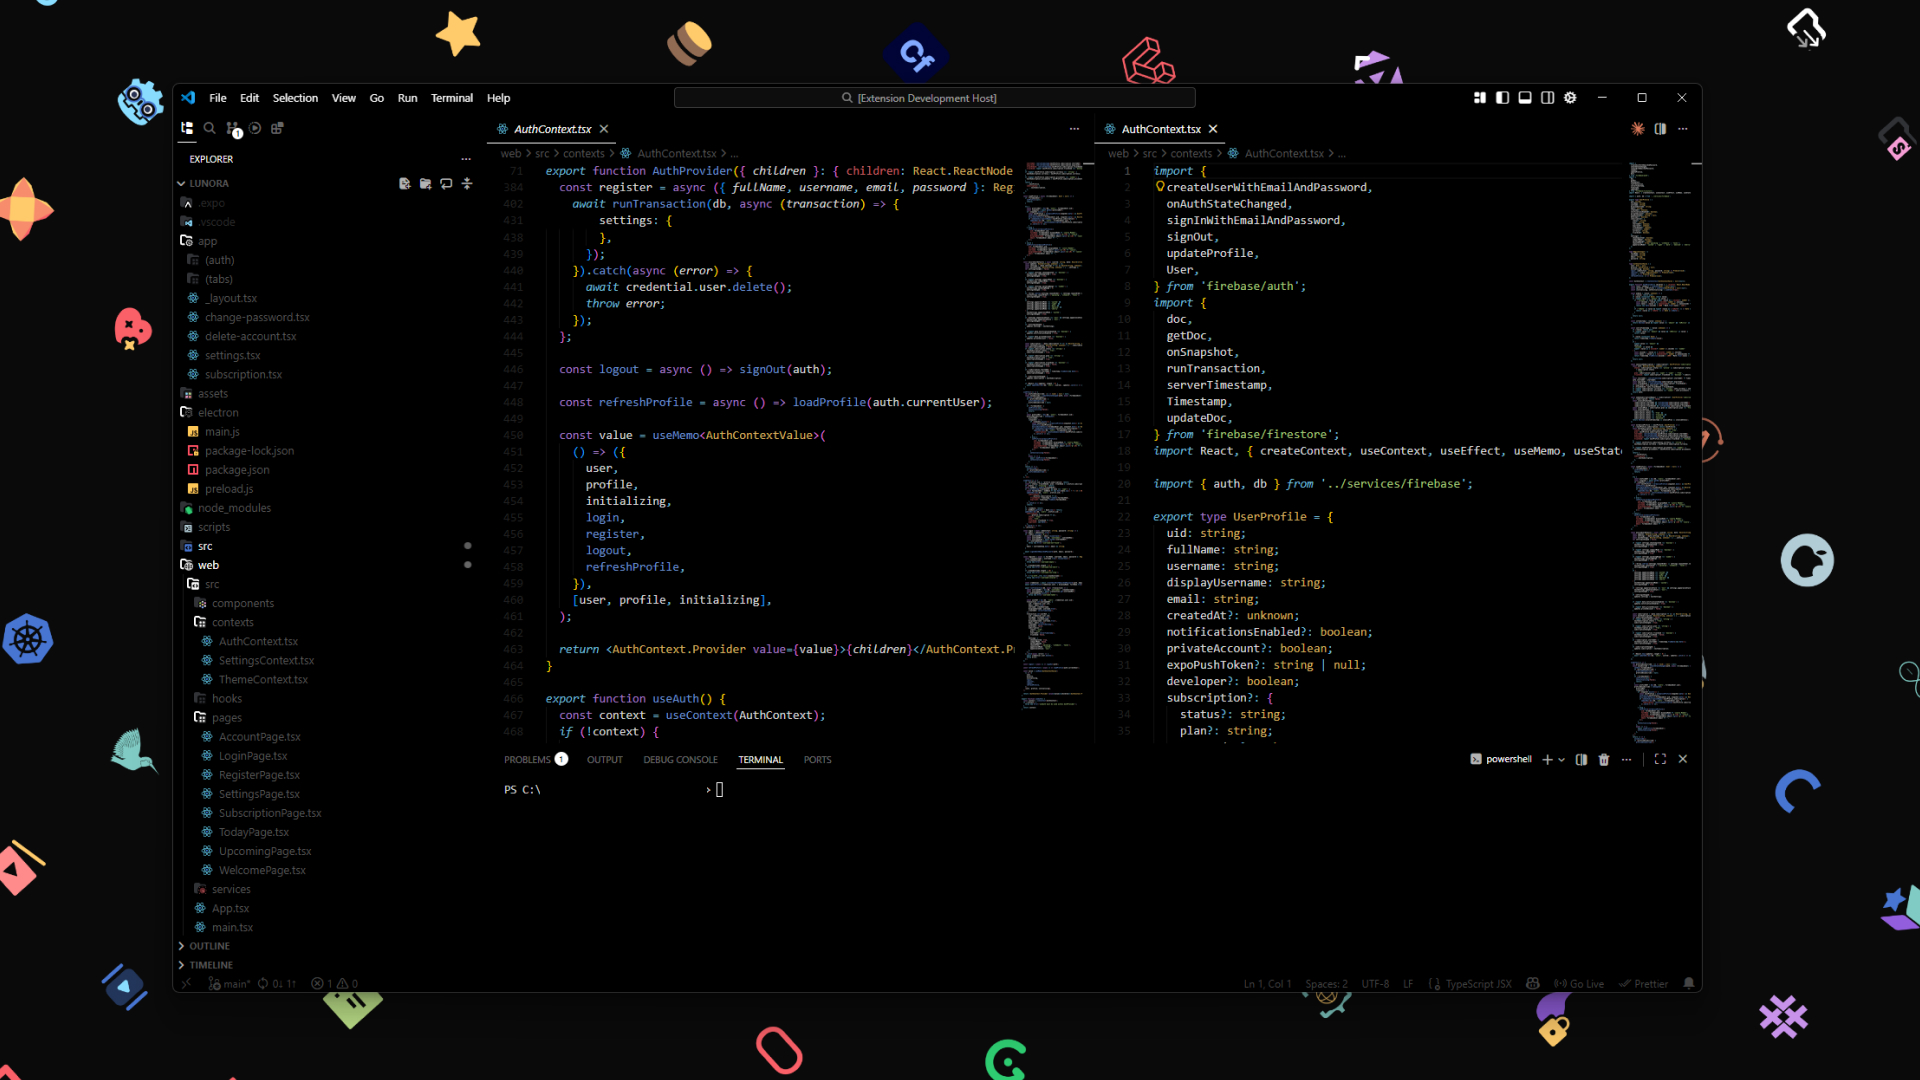Maximize the terminal panel size
Image resolution: width=1920 pixels, height=1080 pixels.
click(1660, 760)
